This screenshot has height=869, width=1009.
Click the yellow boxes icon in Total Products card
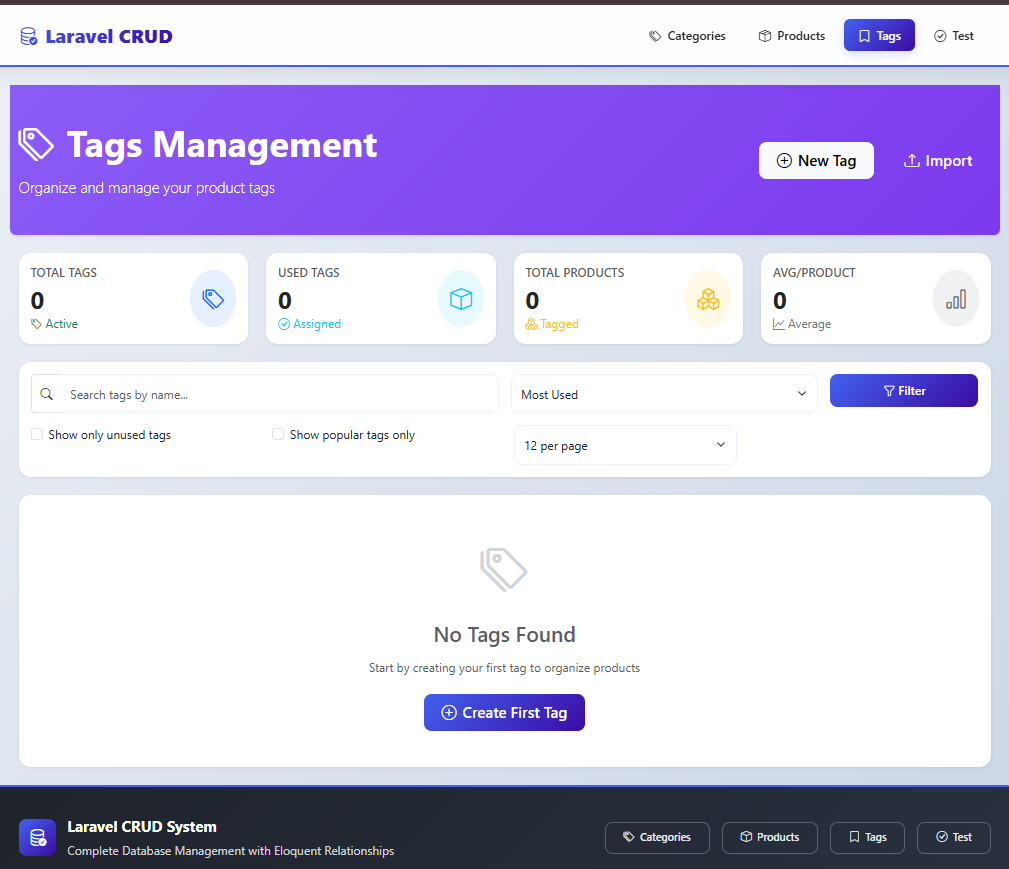coord(708,299)
